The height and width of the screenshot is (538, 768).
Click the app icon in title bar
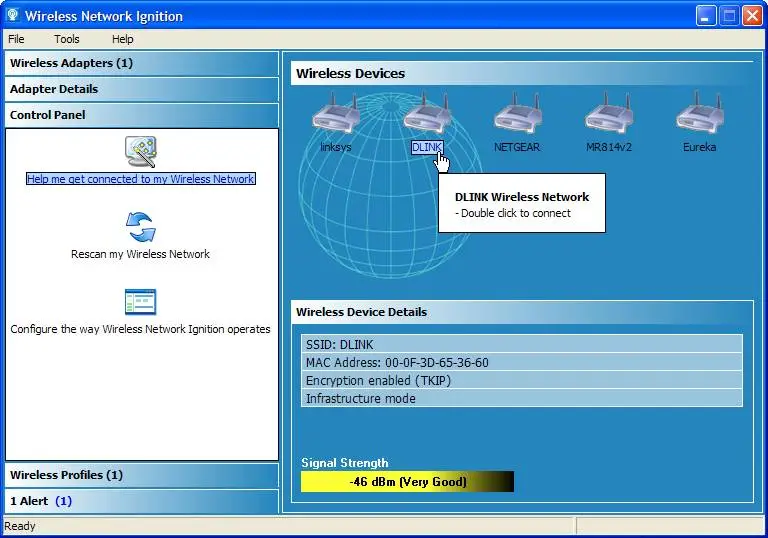point(12,16)
